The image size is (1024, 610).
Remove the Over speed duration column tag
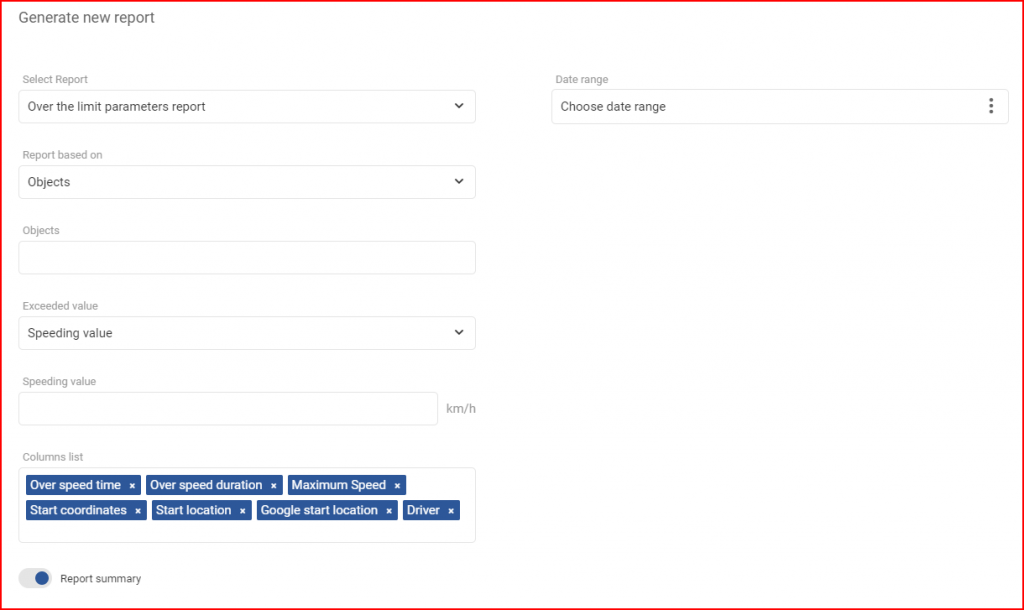(274, 485)
